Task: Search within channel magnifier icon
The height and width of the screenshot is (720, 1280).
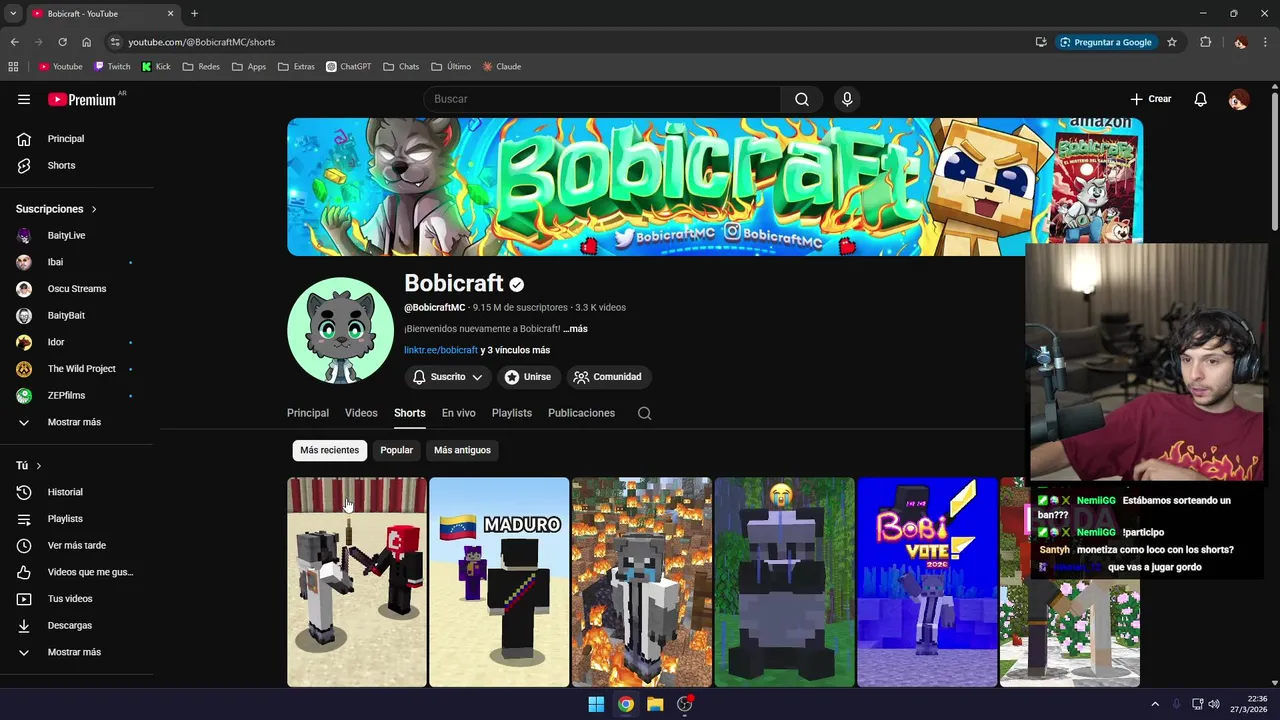Action: tap(644, 413)
